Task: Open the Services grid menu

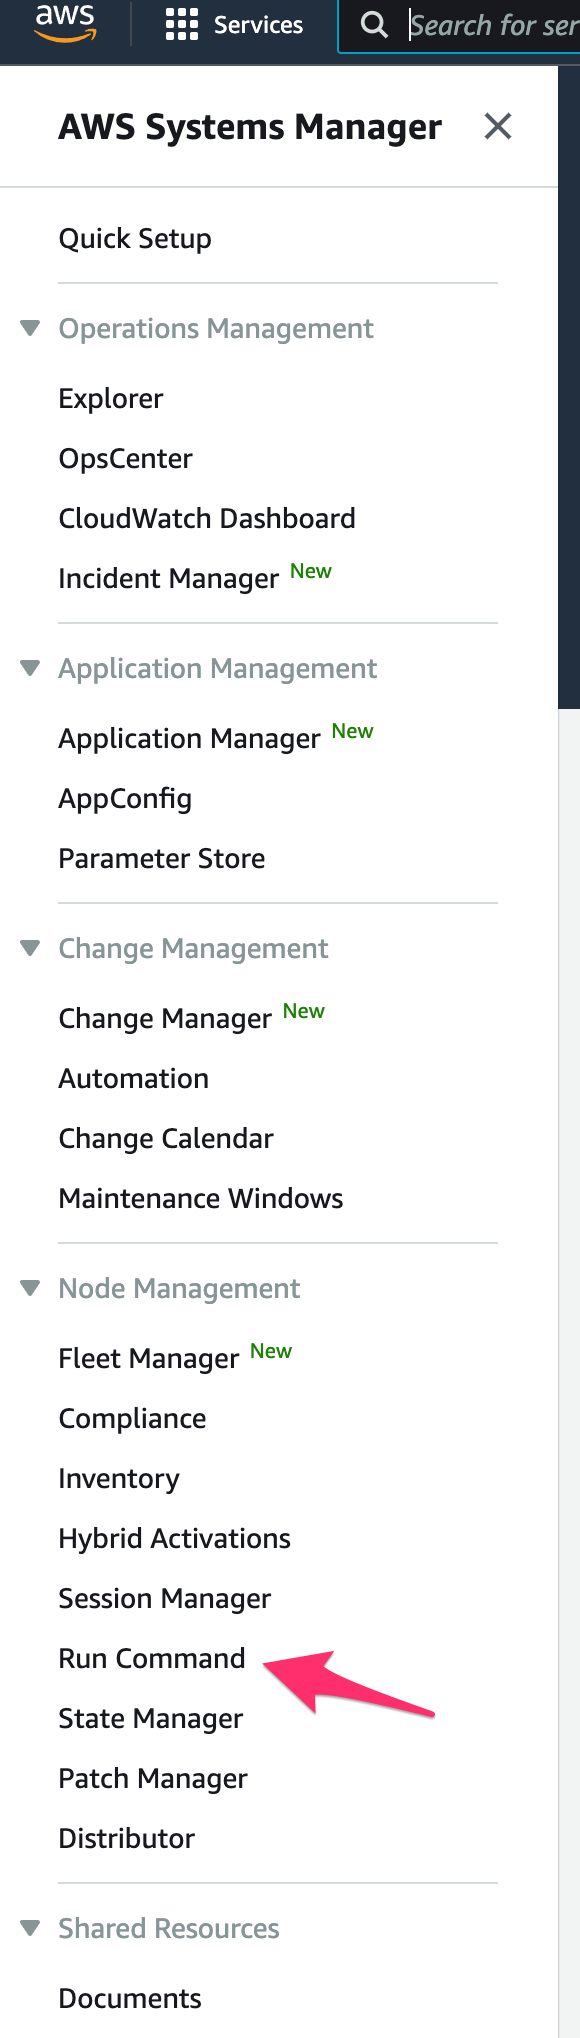Action: [x=181, y=25]
